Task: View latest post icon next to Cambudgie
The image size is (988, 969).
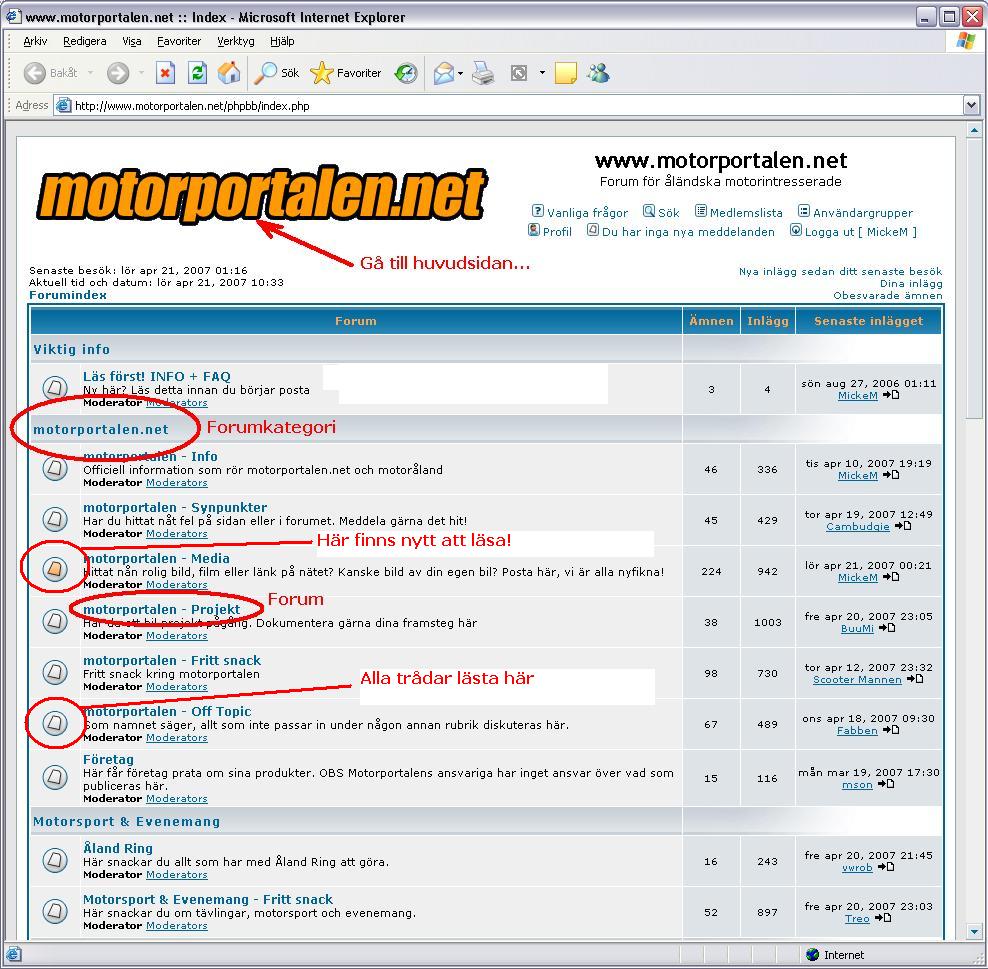Action: click(x=903, y=526)
